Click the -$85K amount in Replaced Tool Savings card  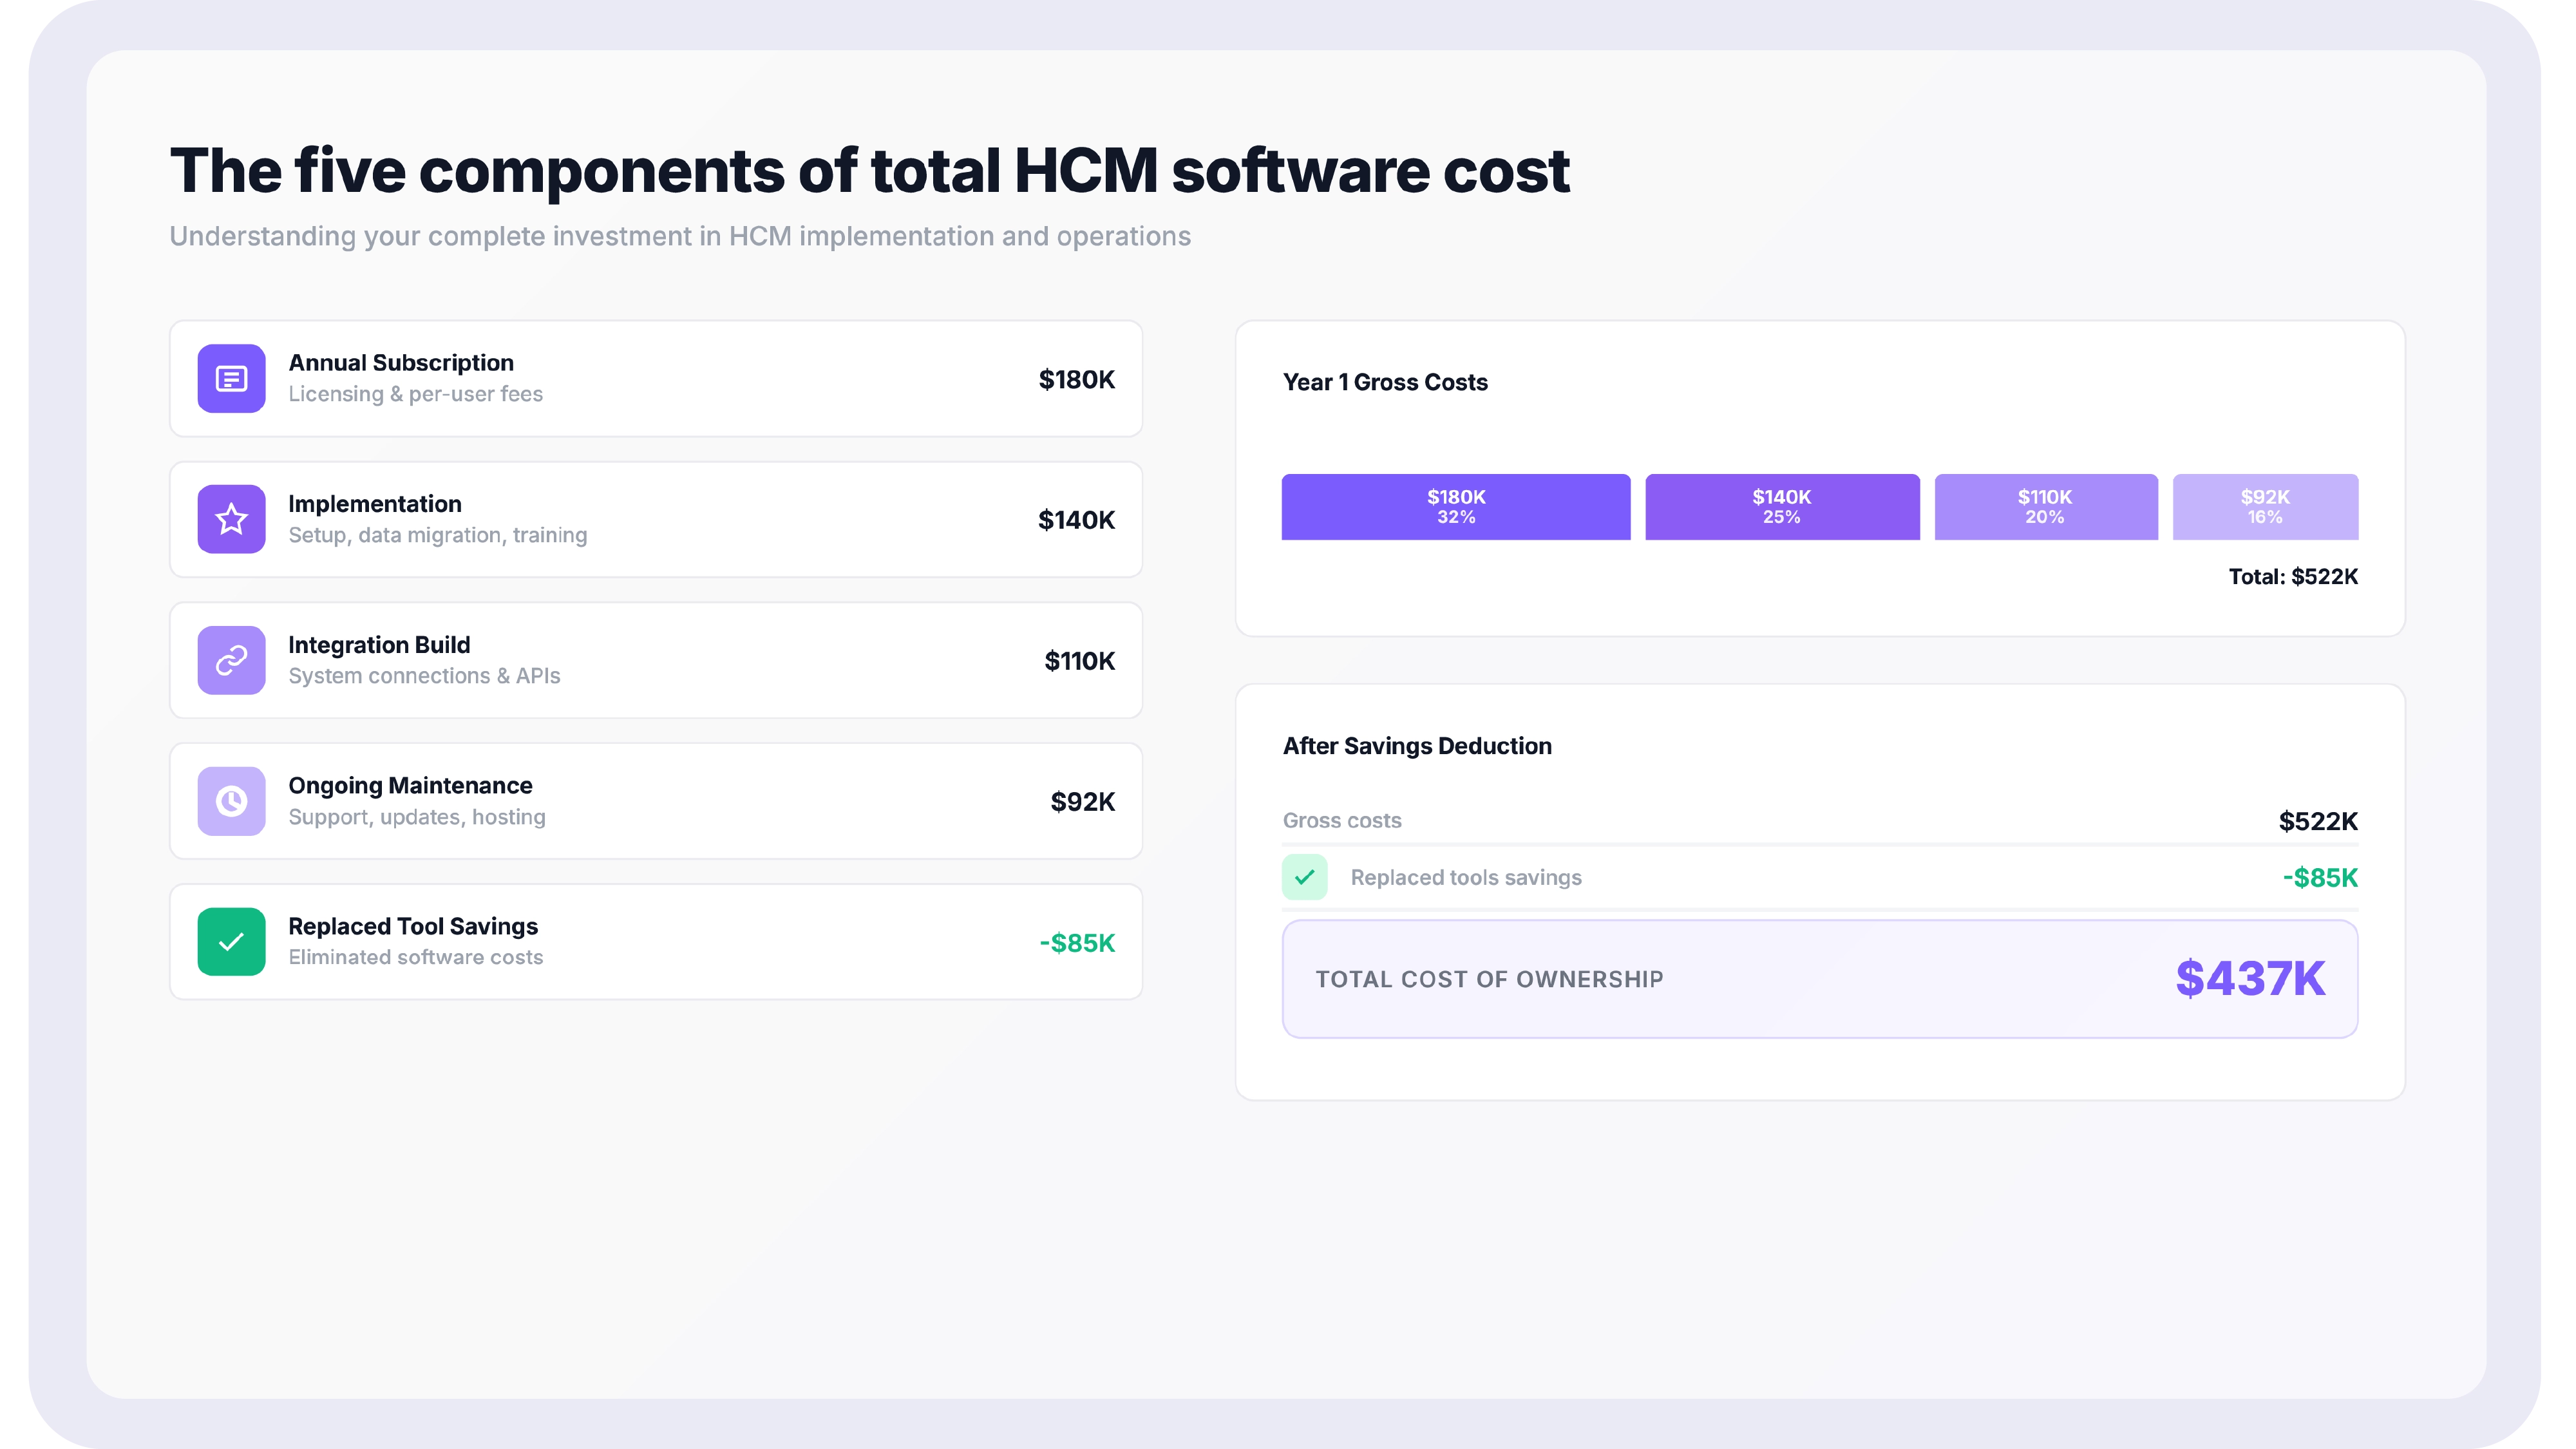point(1077,943)
